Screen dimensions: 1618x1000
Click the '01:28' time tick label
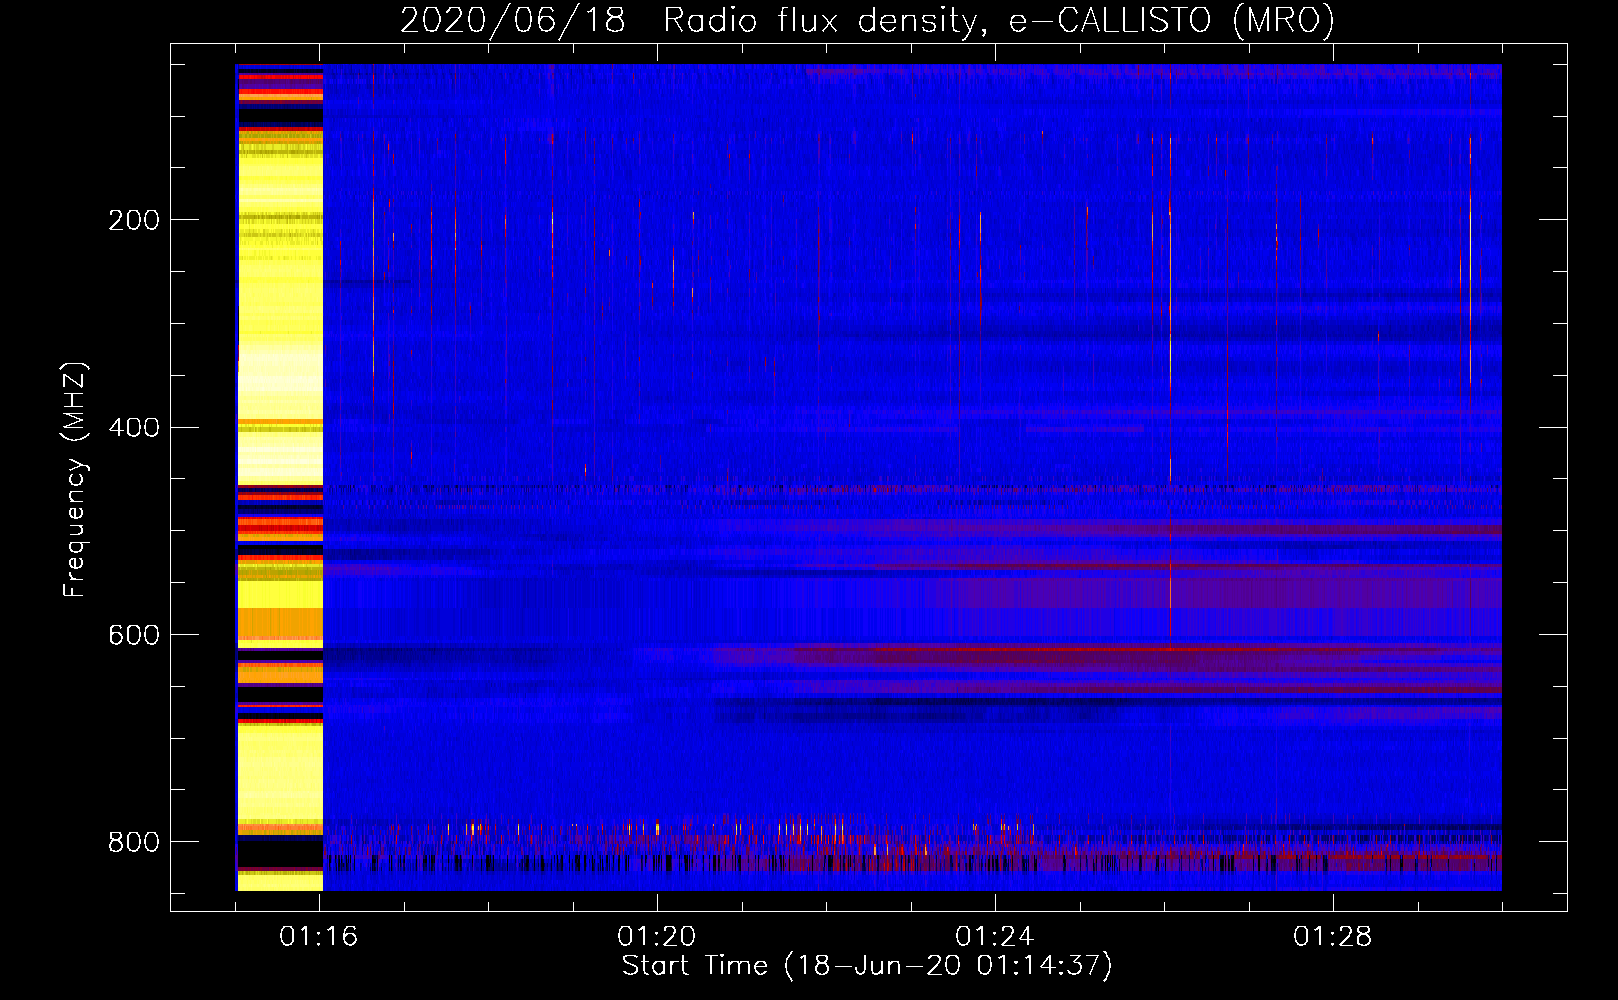(x=1333, y=937)
